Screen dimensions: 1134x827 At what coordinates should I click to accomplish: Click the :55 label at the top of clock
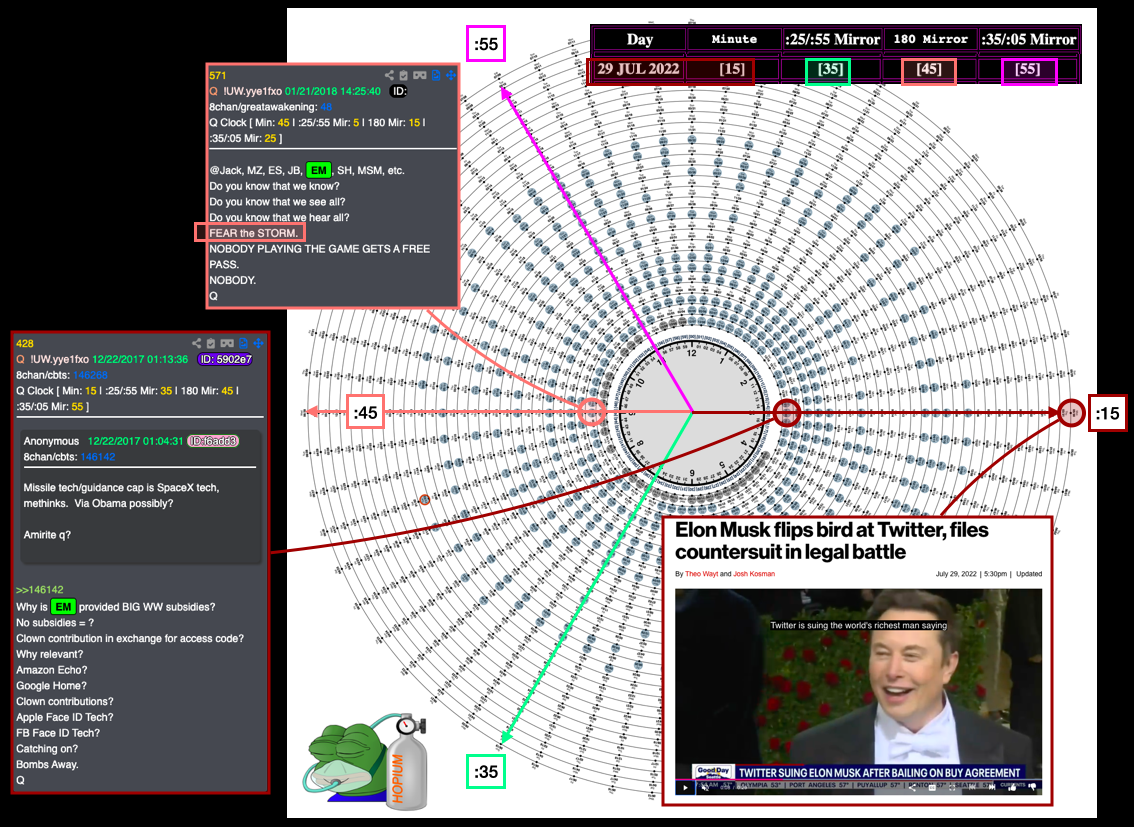pos(487,44)
